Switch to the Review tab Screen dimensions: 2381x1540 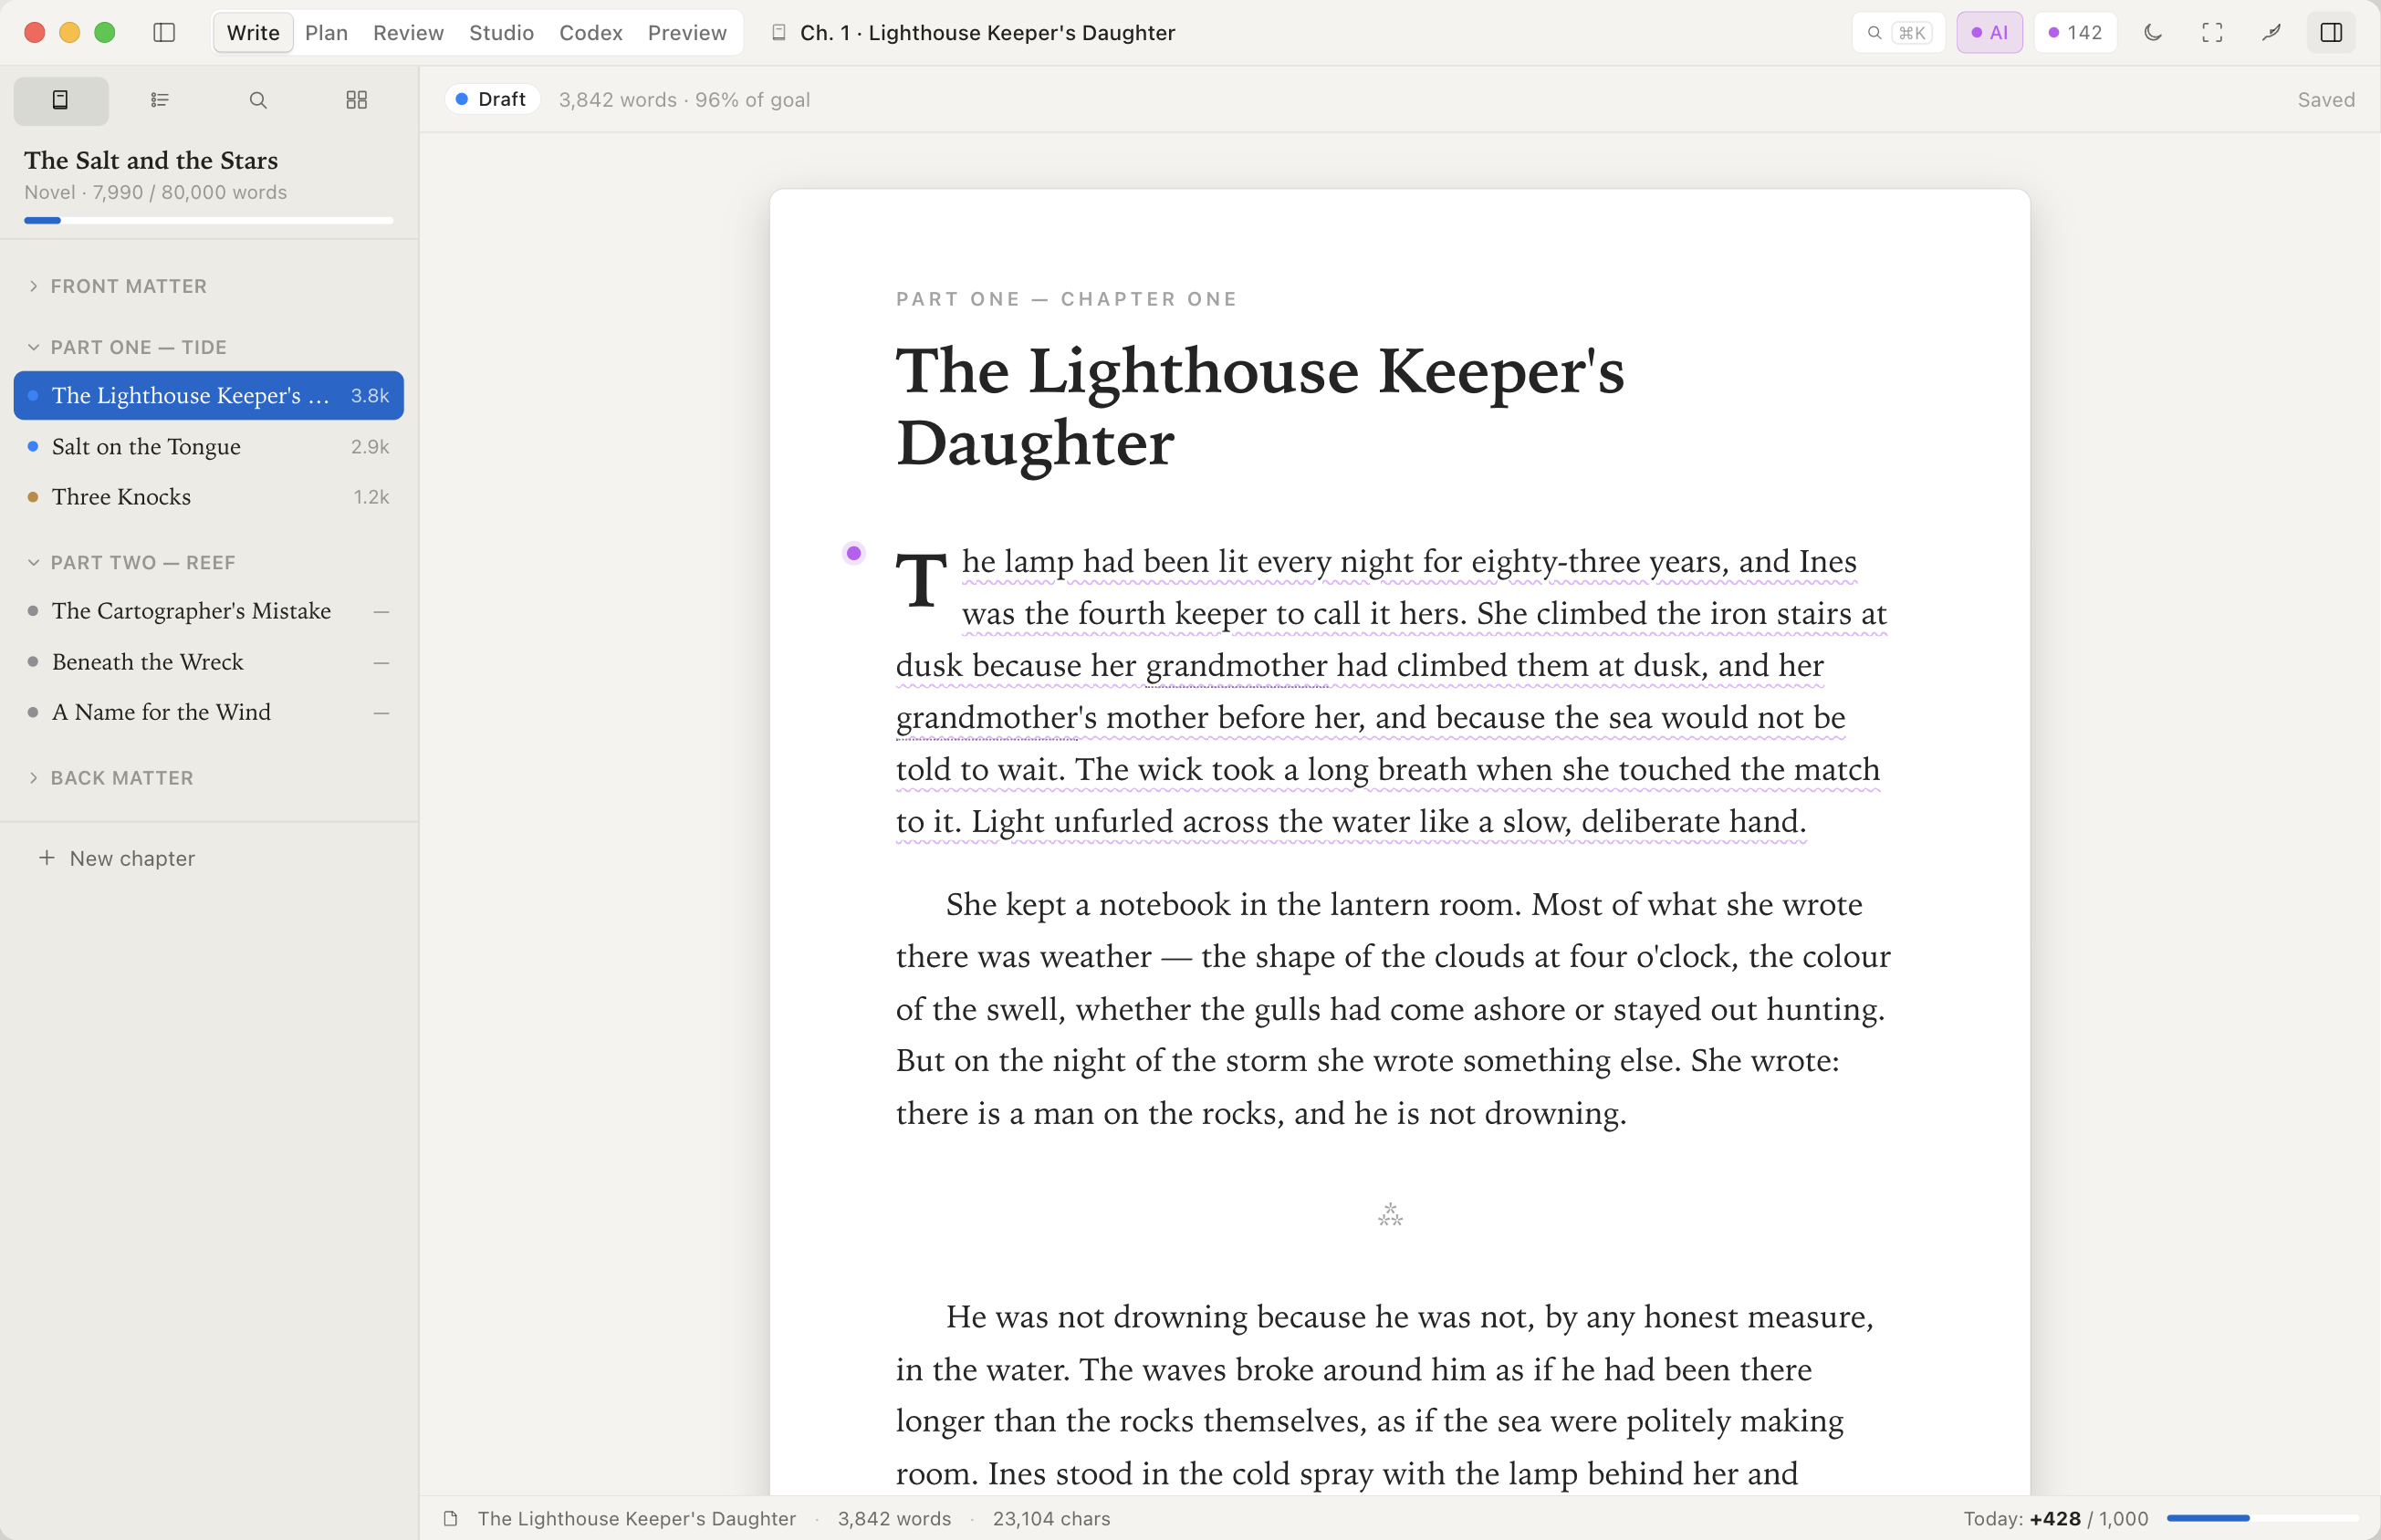tap(408, 33)
